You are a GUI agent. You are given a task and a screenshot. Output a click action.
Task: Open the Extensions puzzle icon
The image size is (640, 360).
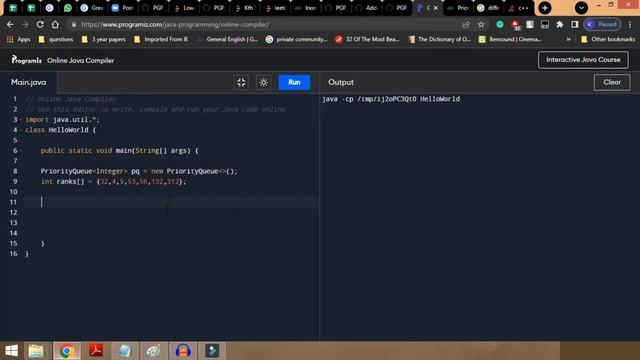tap(560, 24)
